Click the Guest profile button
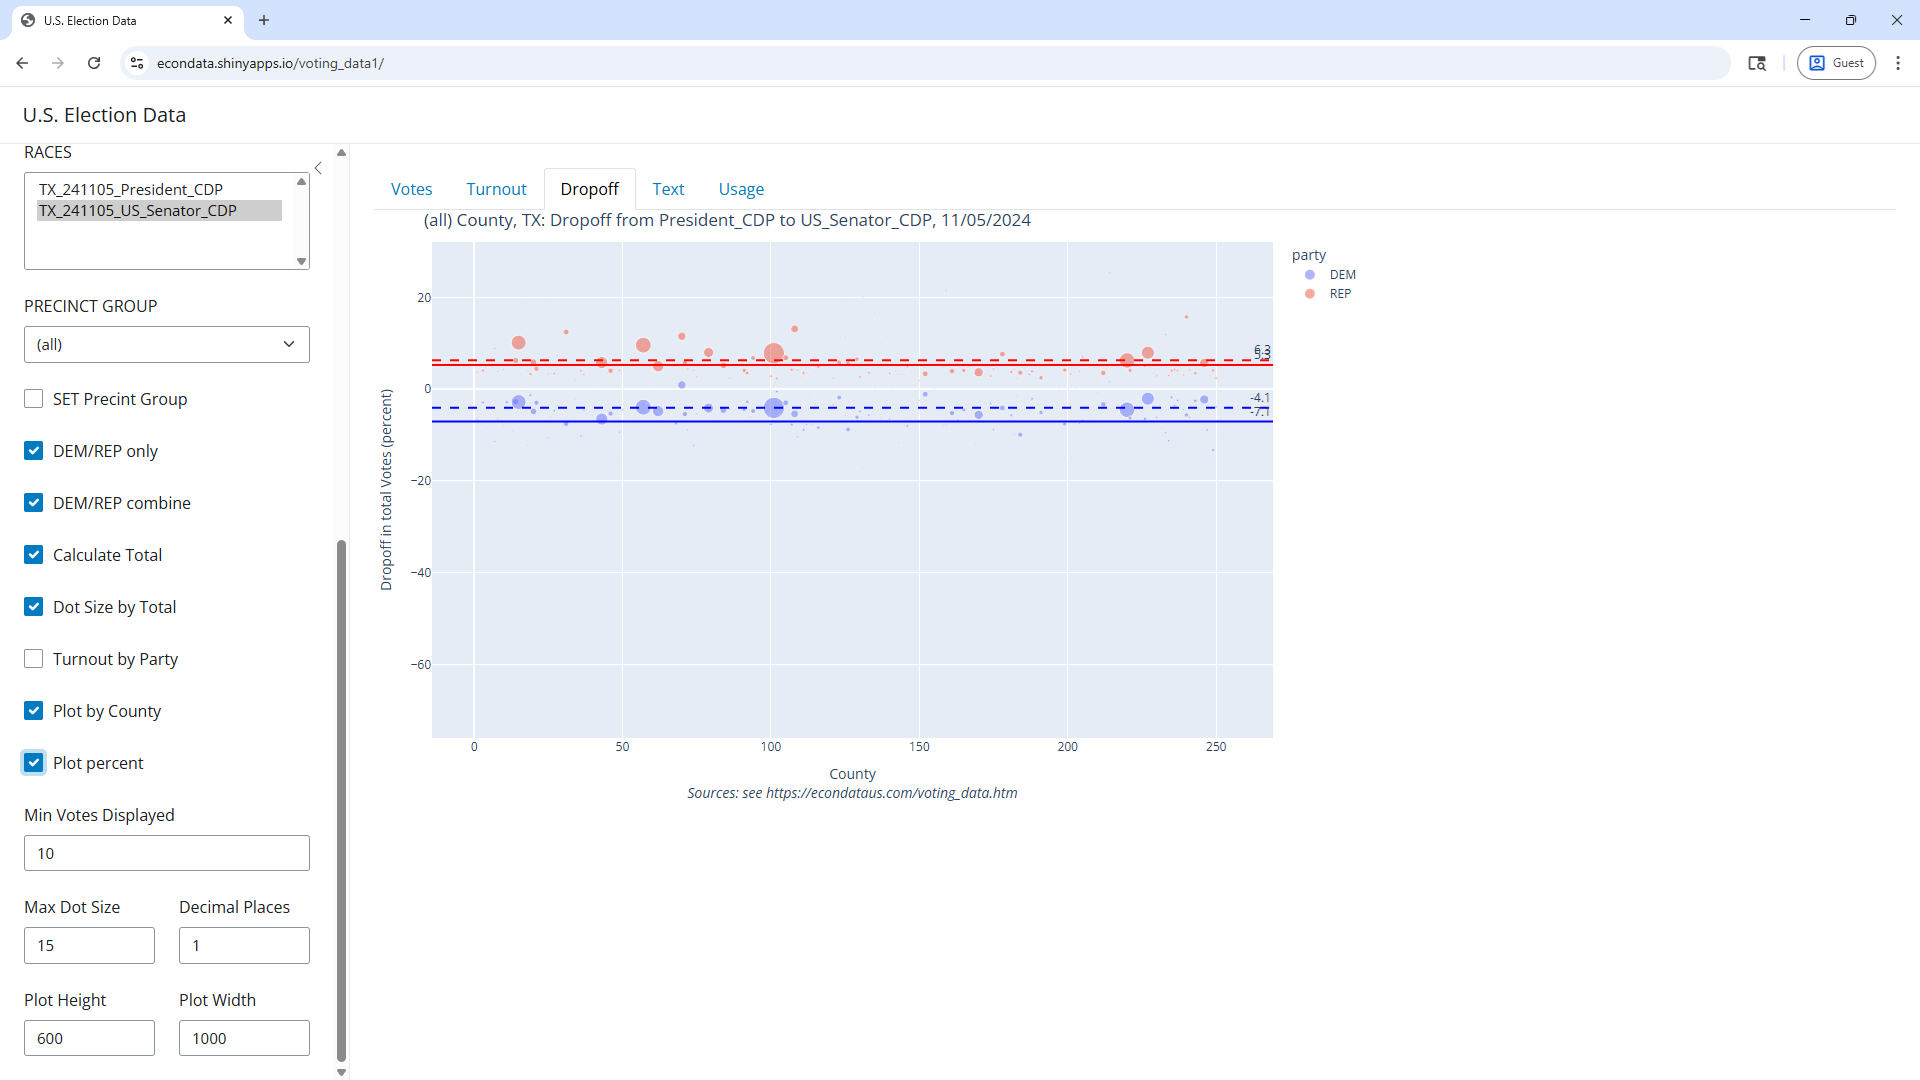This screenshot has width=1920, height=1080. [1836, 63]
